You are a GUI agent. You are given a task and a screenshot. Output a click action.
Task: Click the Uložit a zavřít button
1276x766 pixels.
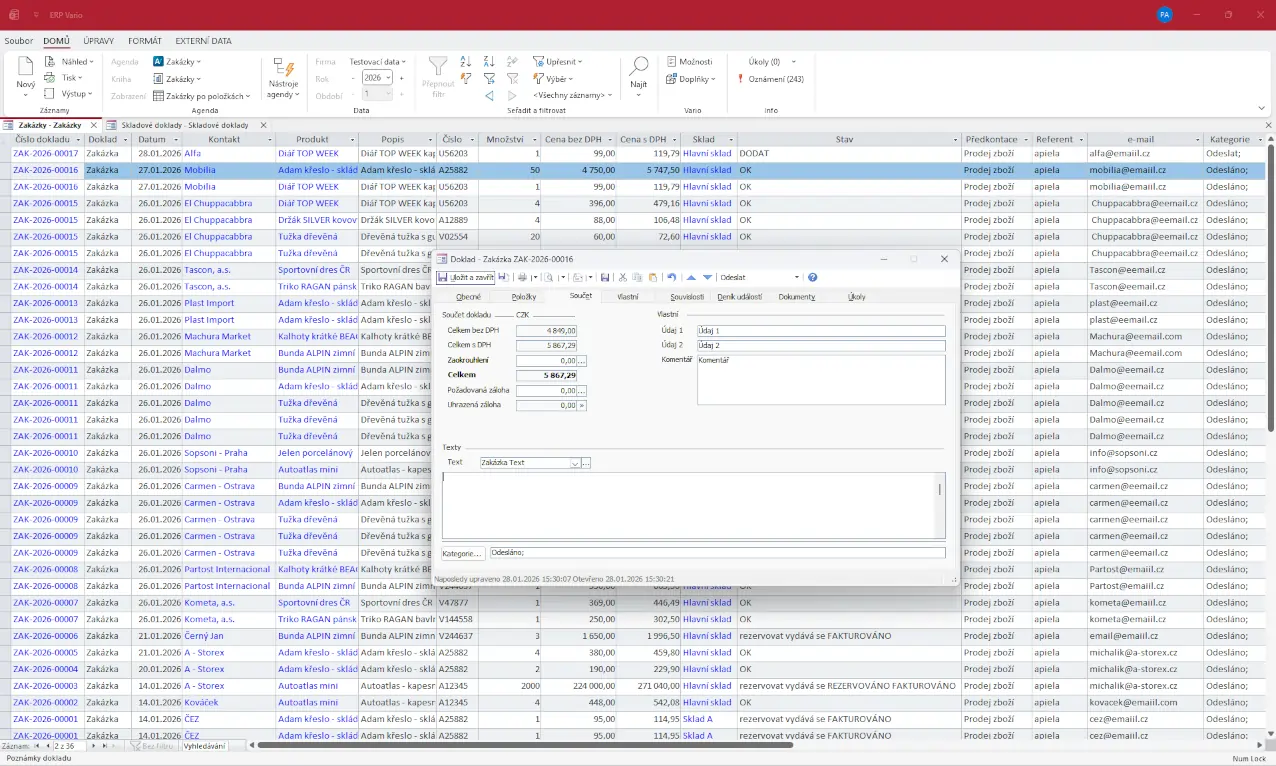pos(466,277)
